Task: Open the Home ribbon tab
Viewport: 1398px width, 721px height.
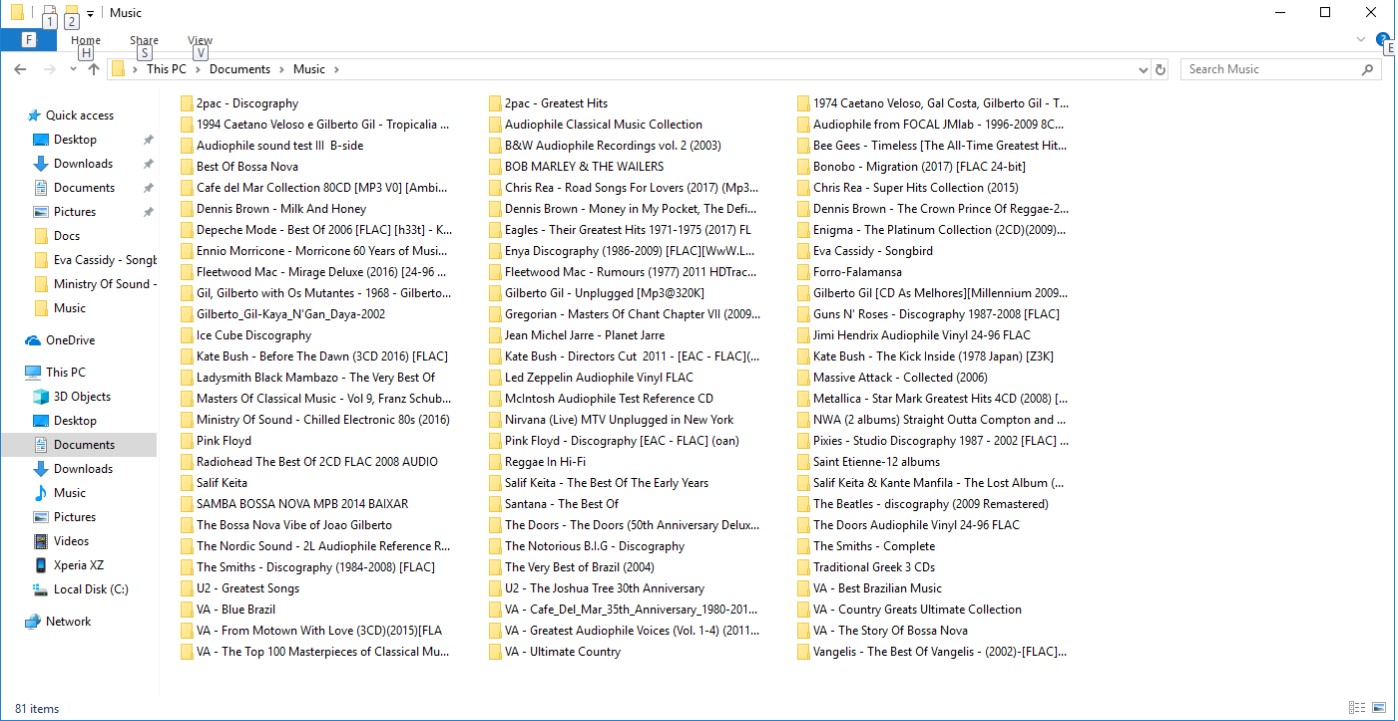Action: [x=86, y=41]
